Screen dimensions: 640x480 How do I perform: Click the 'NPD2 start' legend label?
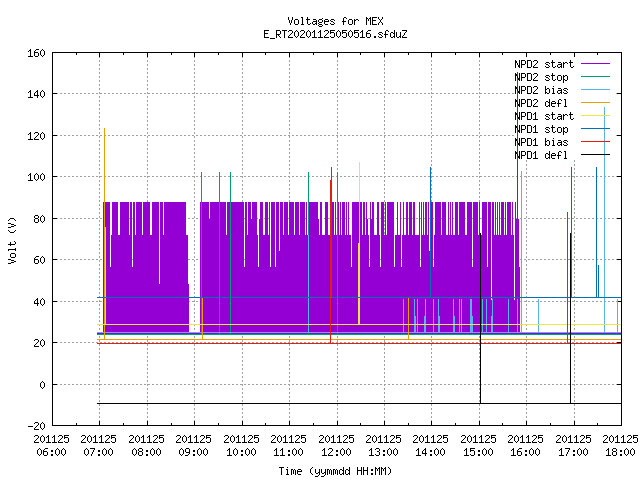[x=544, y=64]
